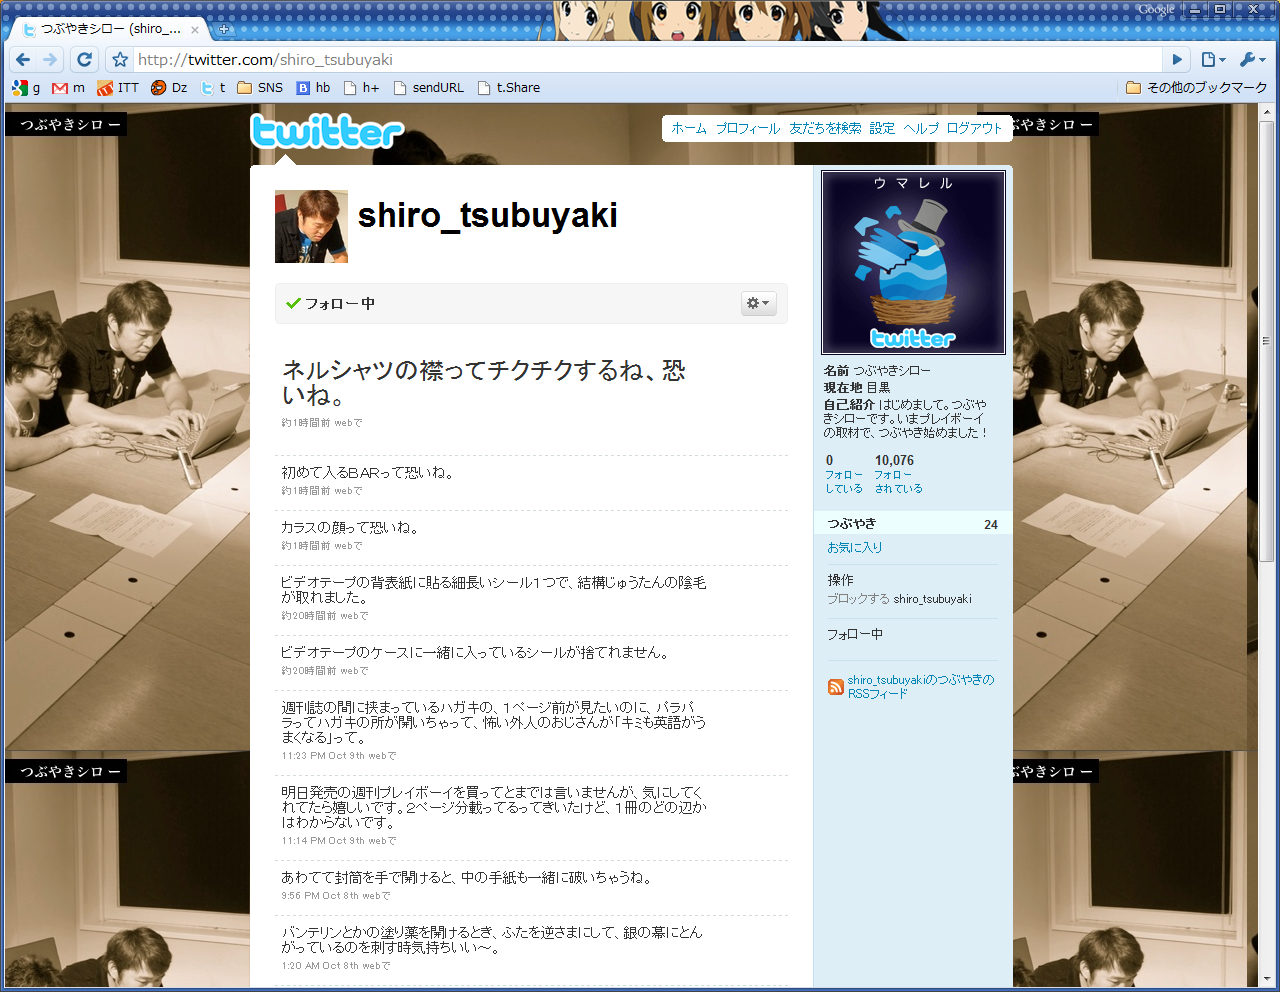Viewport: 1280px width, 992px height.
Task: Open お気に入り favorites link
Action: 854,548
